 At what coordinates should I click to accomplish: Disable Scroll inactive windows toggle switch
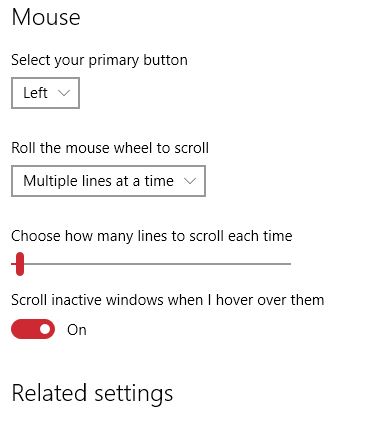pos(33,329)
